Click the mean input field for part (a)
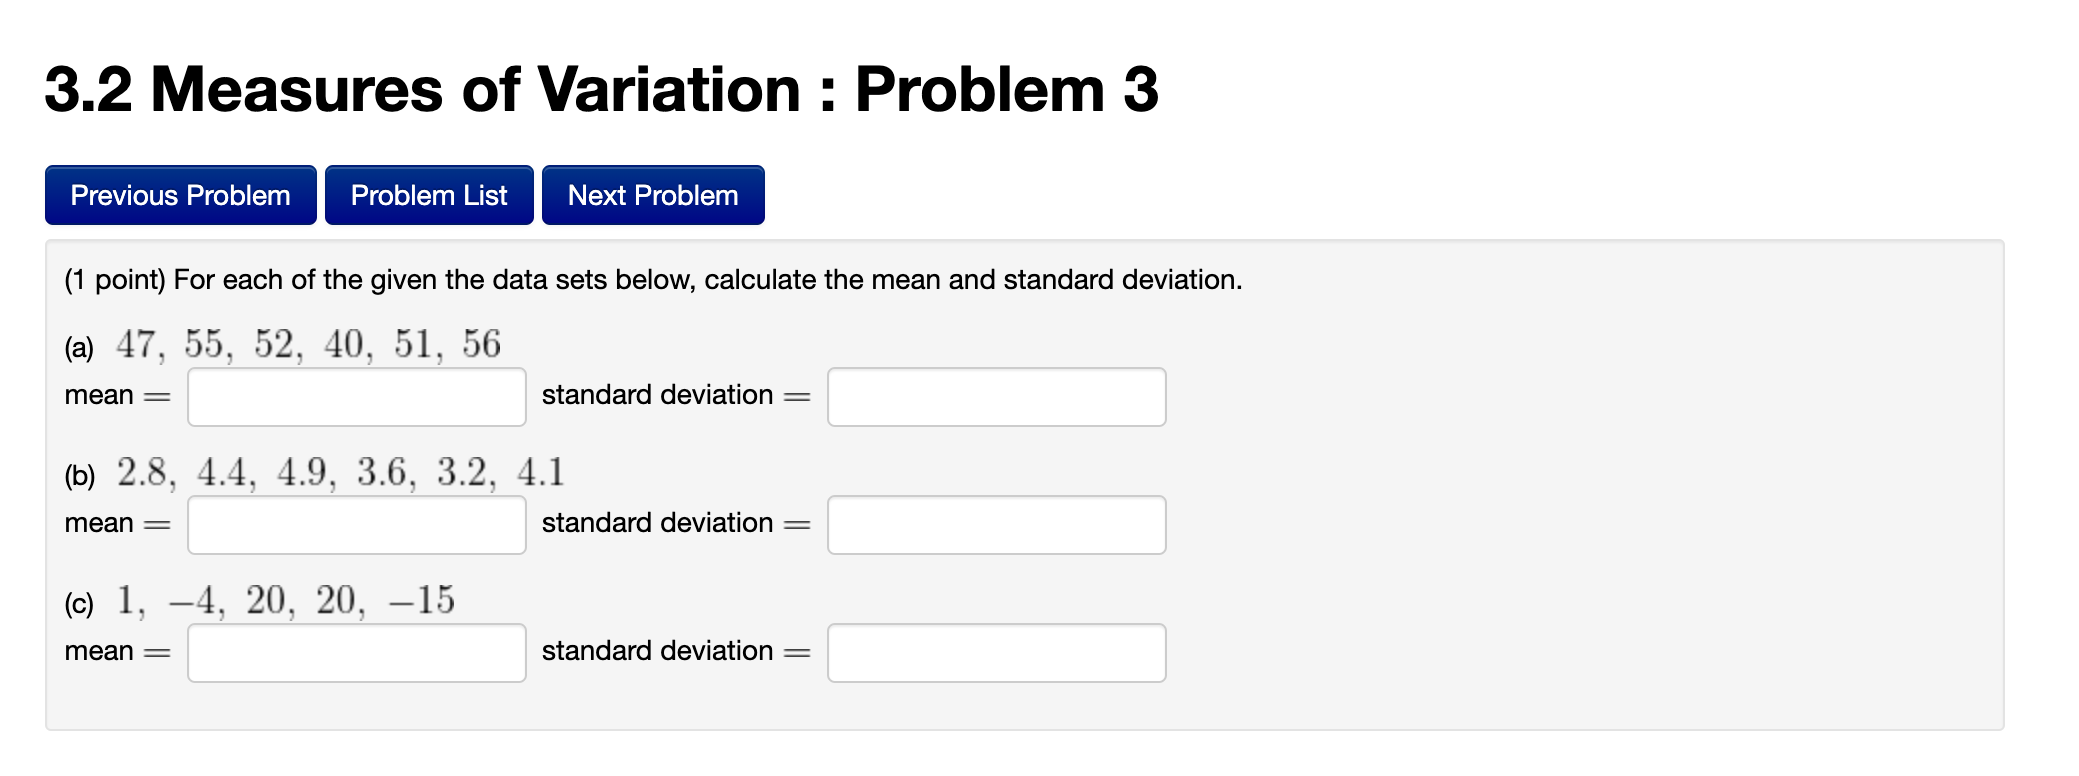 coord(355,396)
